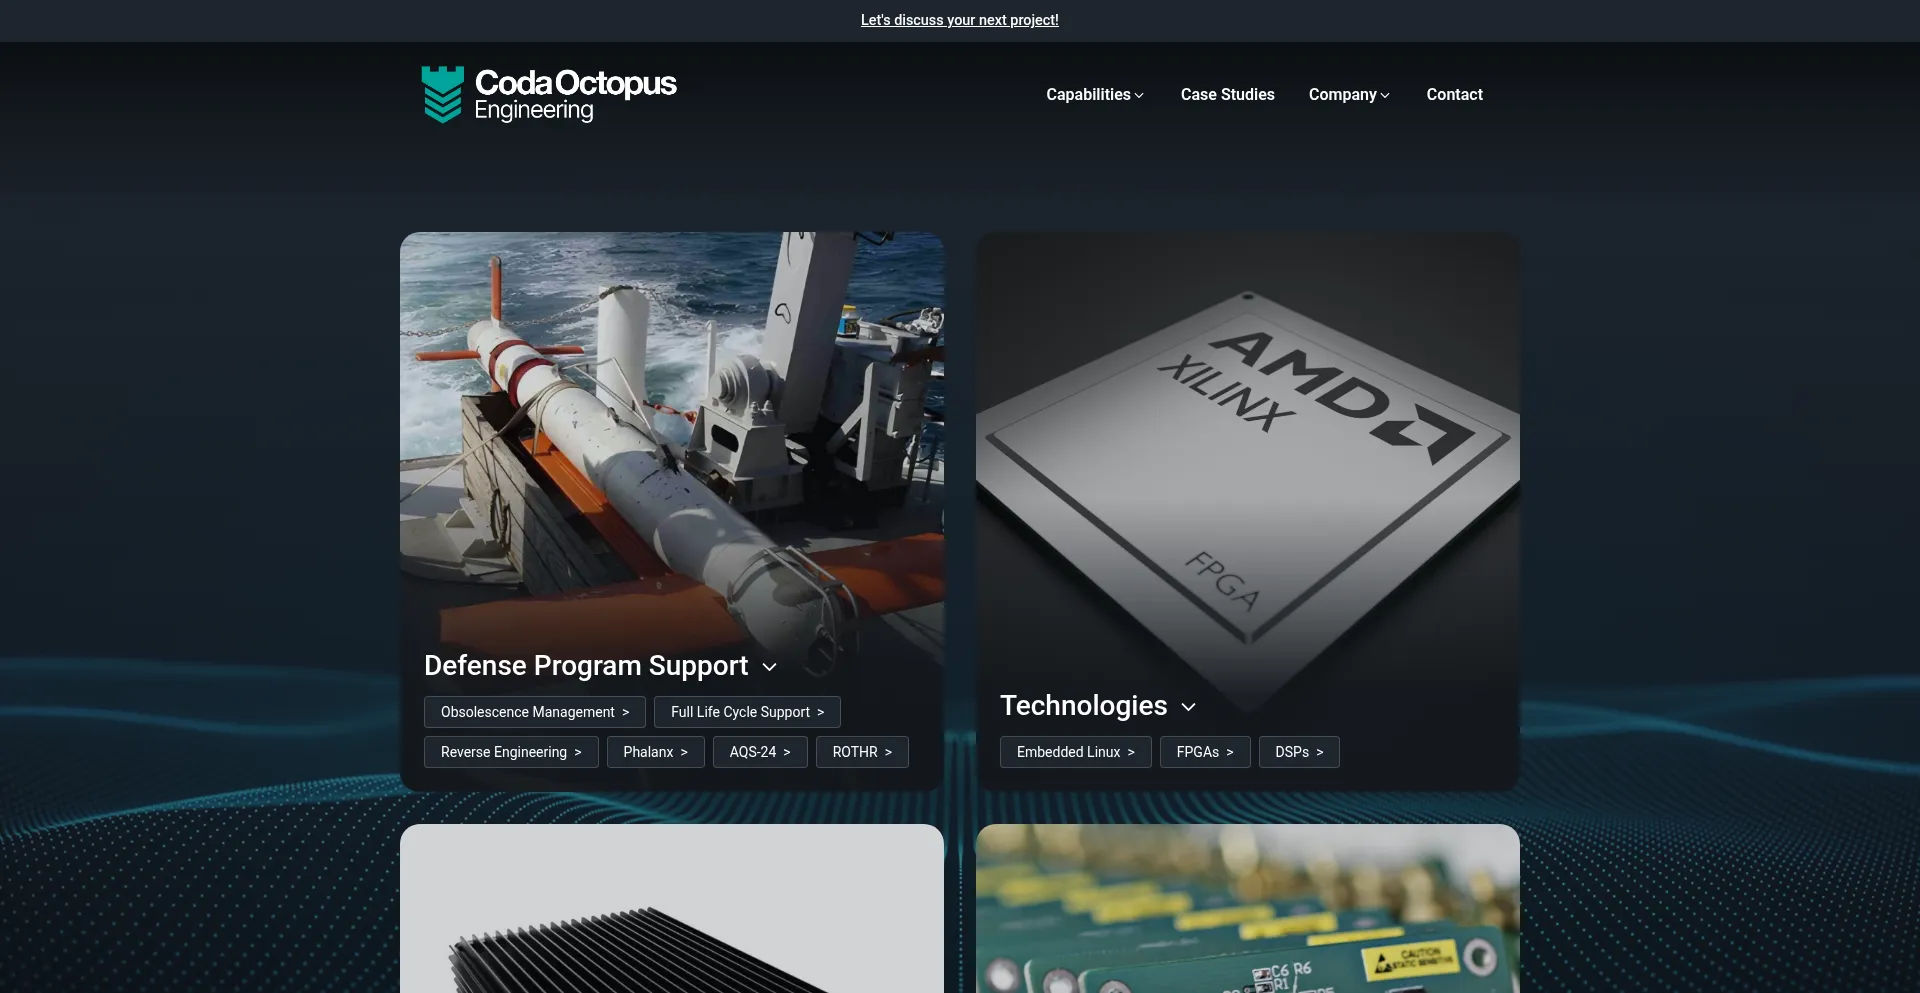Click the towed sonar ship deck photo
Image resolution: width=1920 pixels, height=993 pixels.
[671, 430]
